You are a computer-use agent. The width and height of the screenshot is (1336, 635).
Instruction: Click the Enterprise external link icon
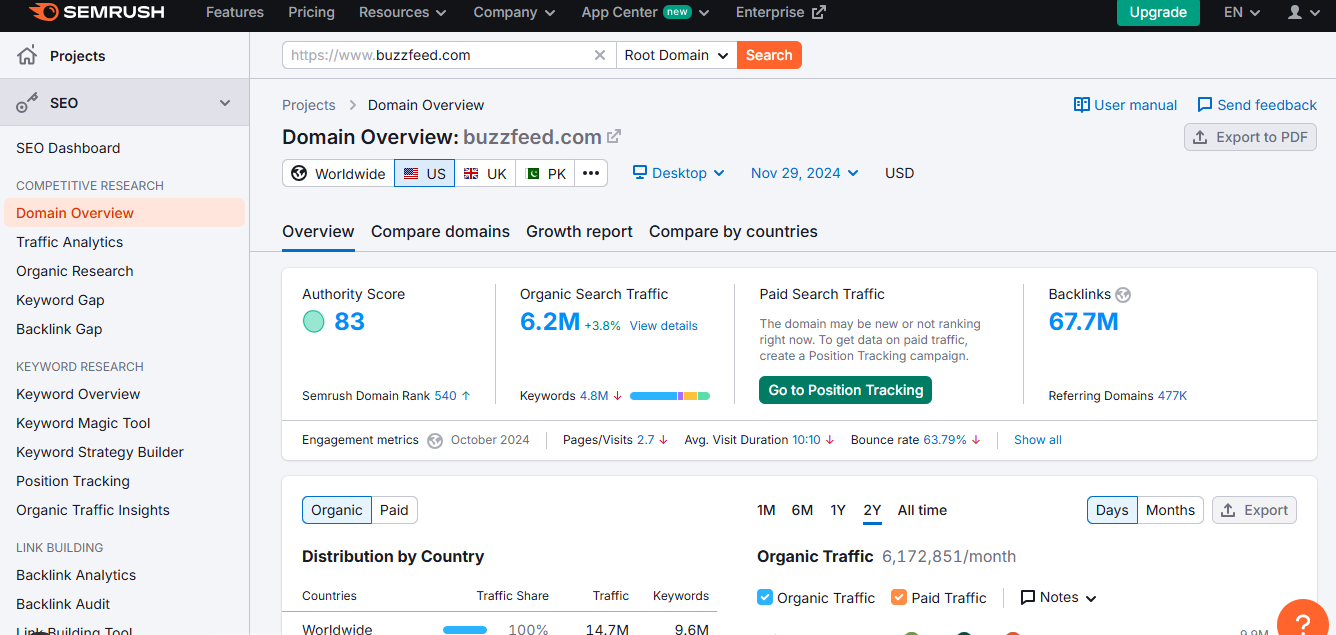[x=819, y=13]
